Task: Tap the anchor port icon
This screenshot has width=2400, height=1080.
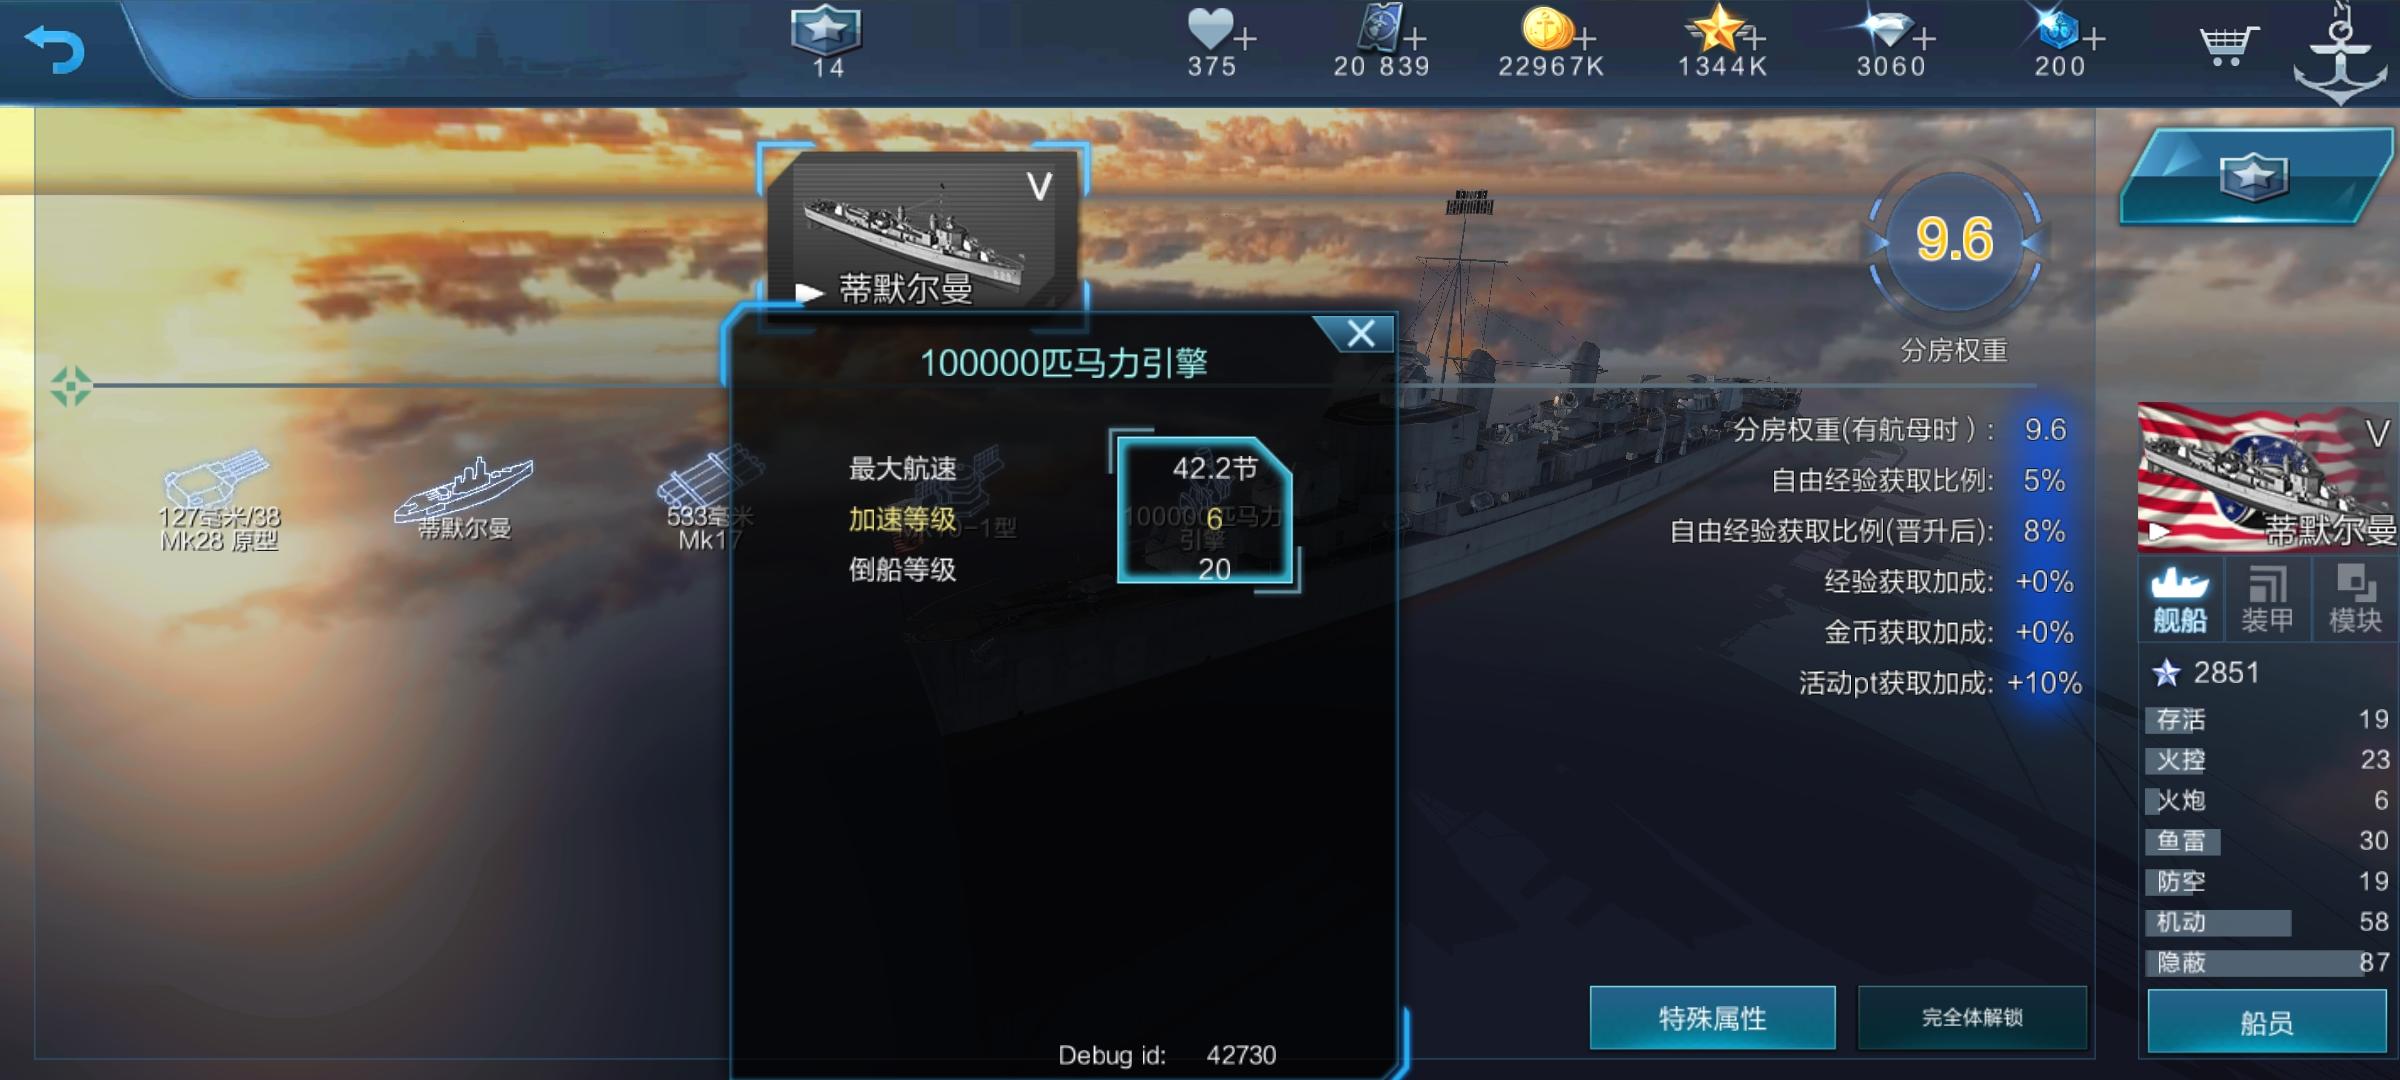Action: [2341, 55]
